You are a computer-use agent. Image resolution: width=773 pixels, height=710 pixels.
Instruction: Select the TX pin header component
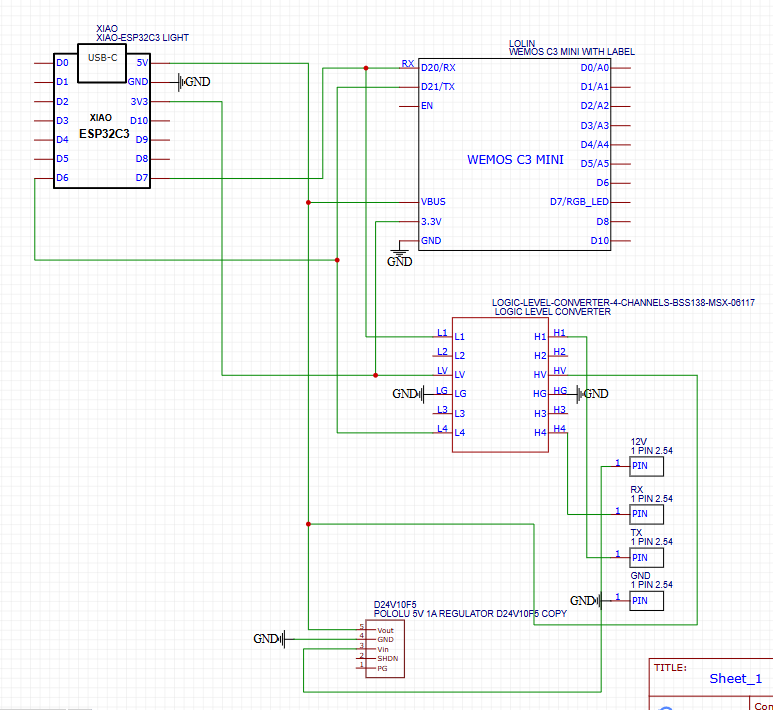point(650,557)
